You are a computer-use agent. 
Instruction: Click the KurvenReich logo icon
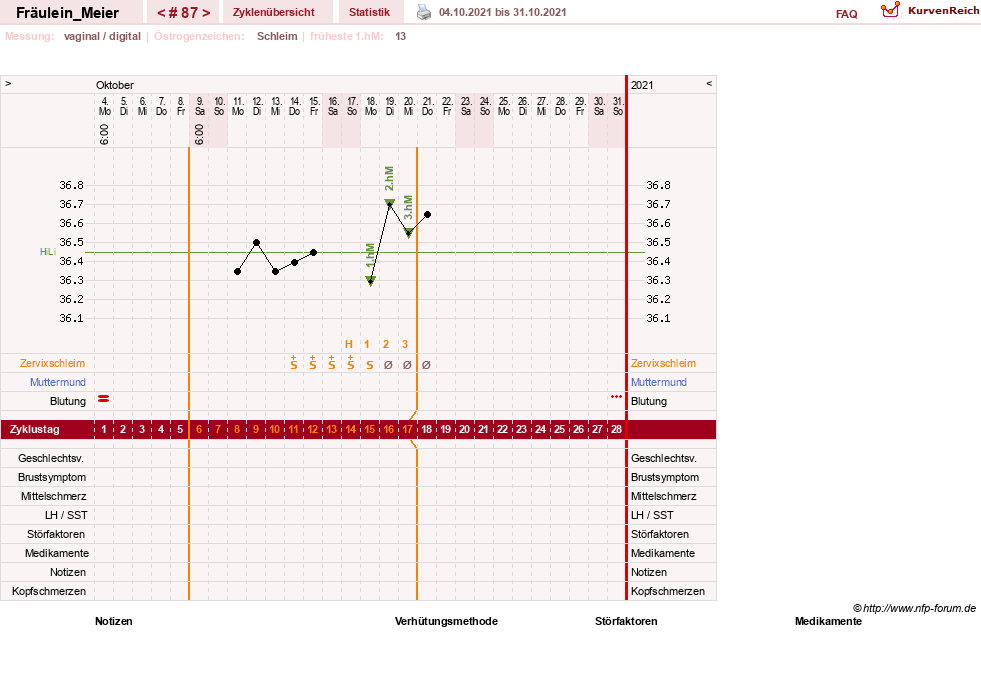tap(890, 10)
